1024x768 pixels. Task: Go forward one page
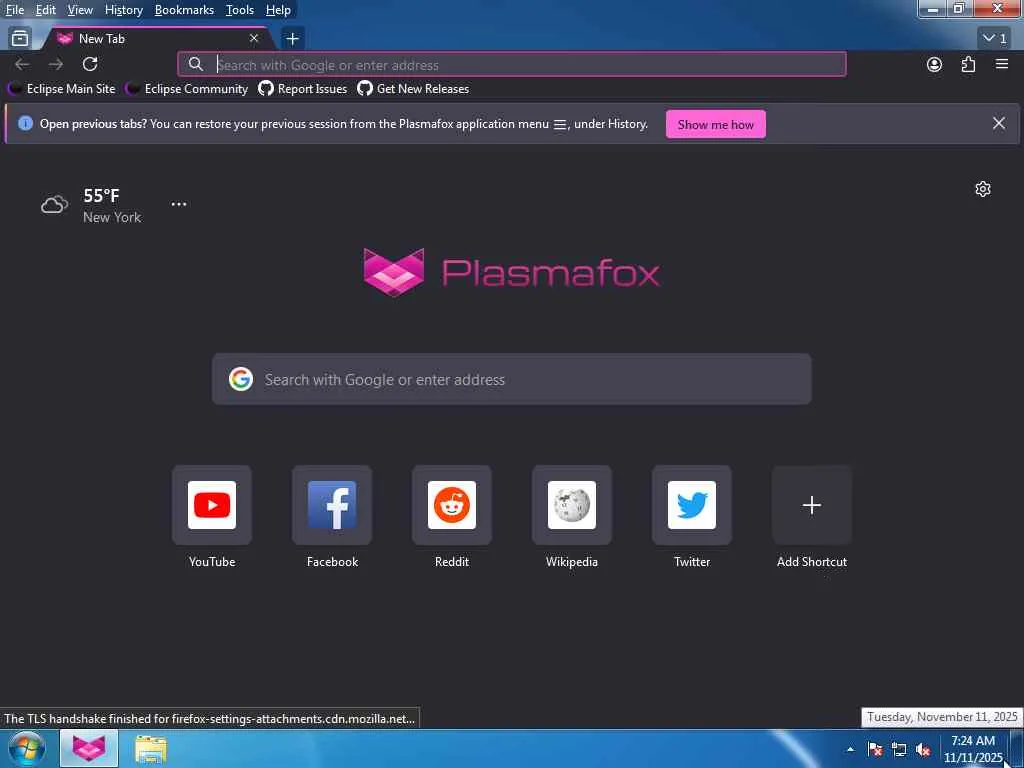coord(56,64)
